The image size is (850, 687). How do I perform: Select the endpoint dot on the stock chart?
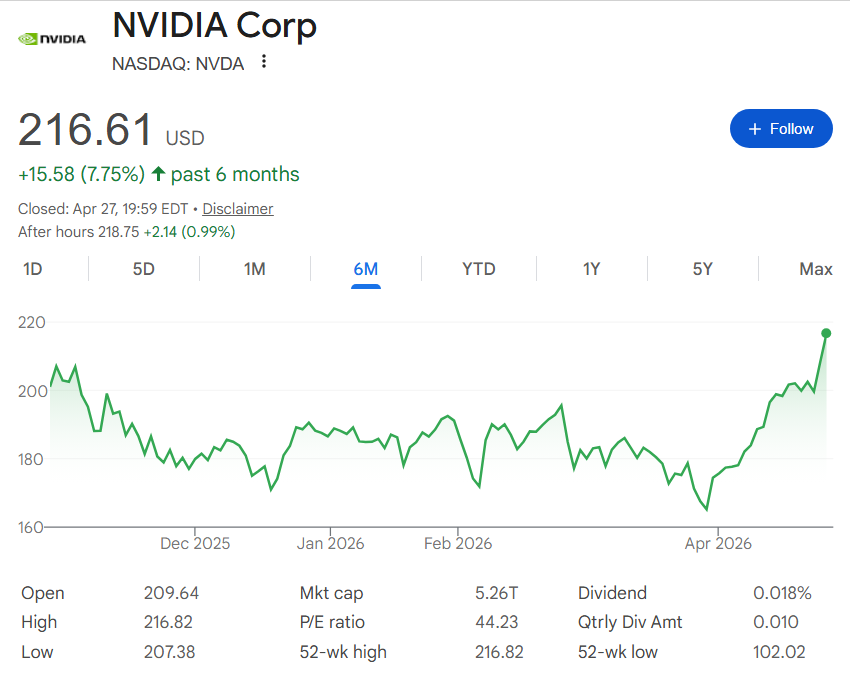pos(826,333)
